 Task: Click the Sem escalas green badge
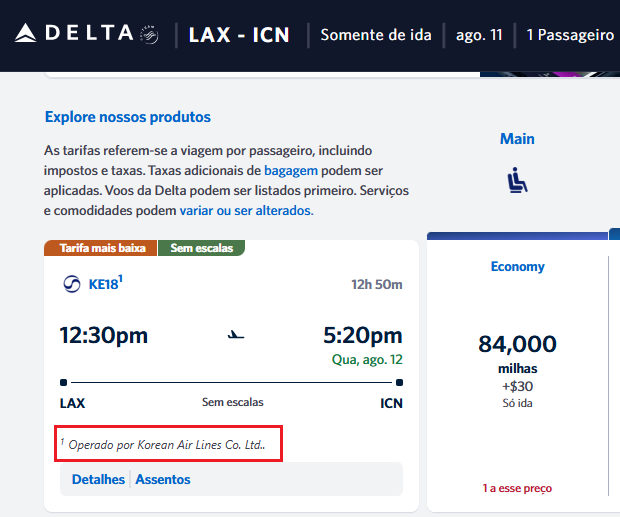pyautogui.click(x=202, y=248)
